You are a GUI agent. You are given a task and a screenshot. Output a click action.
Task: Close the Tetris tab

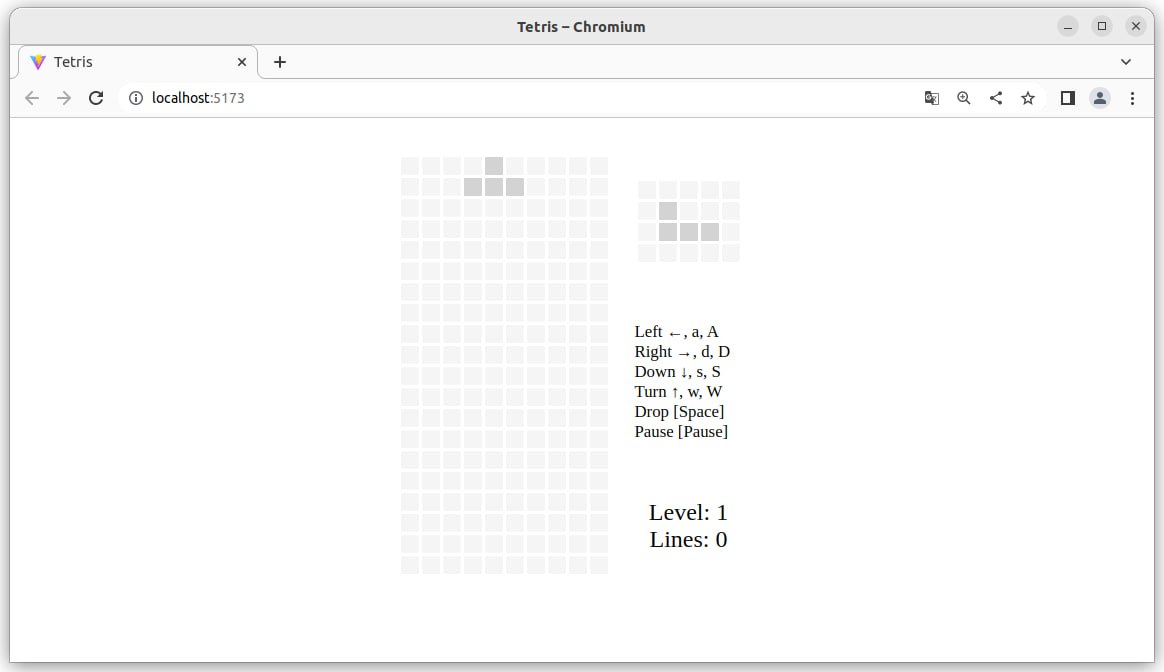(241, 62)
